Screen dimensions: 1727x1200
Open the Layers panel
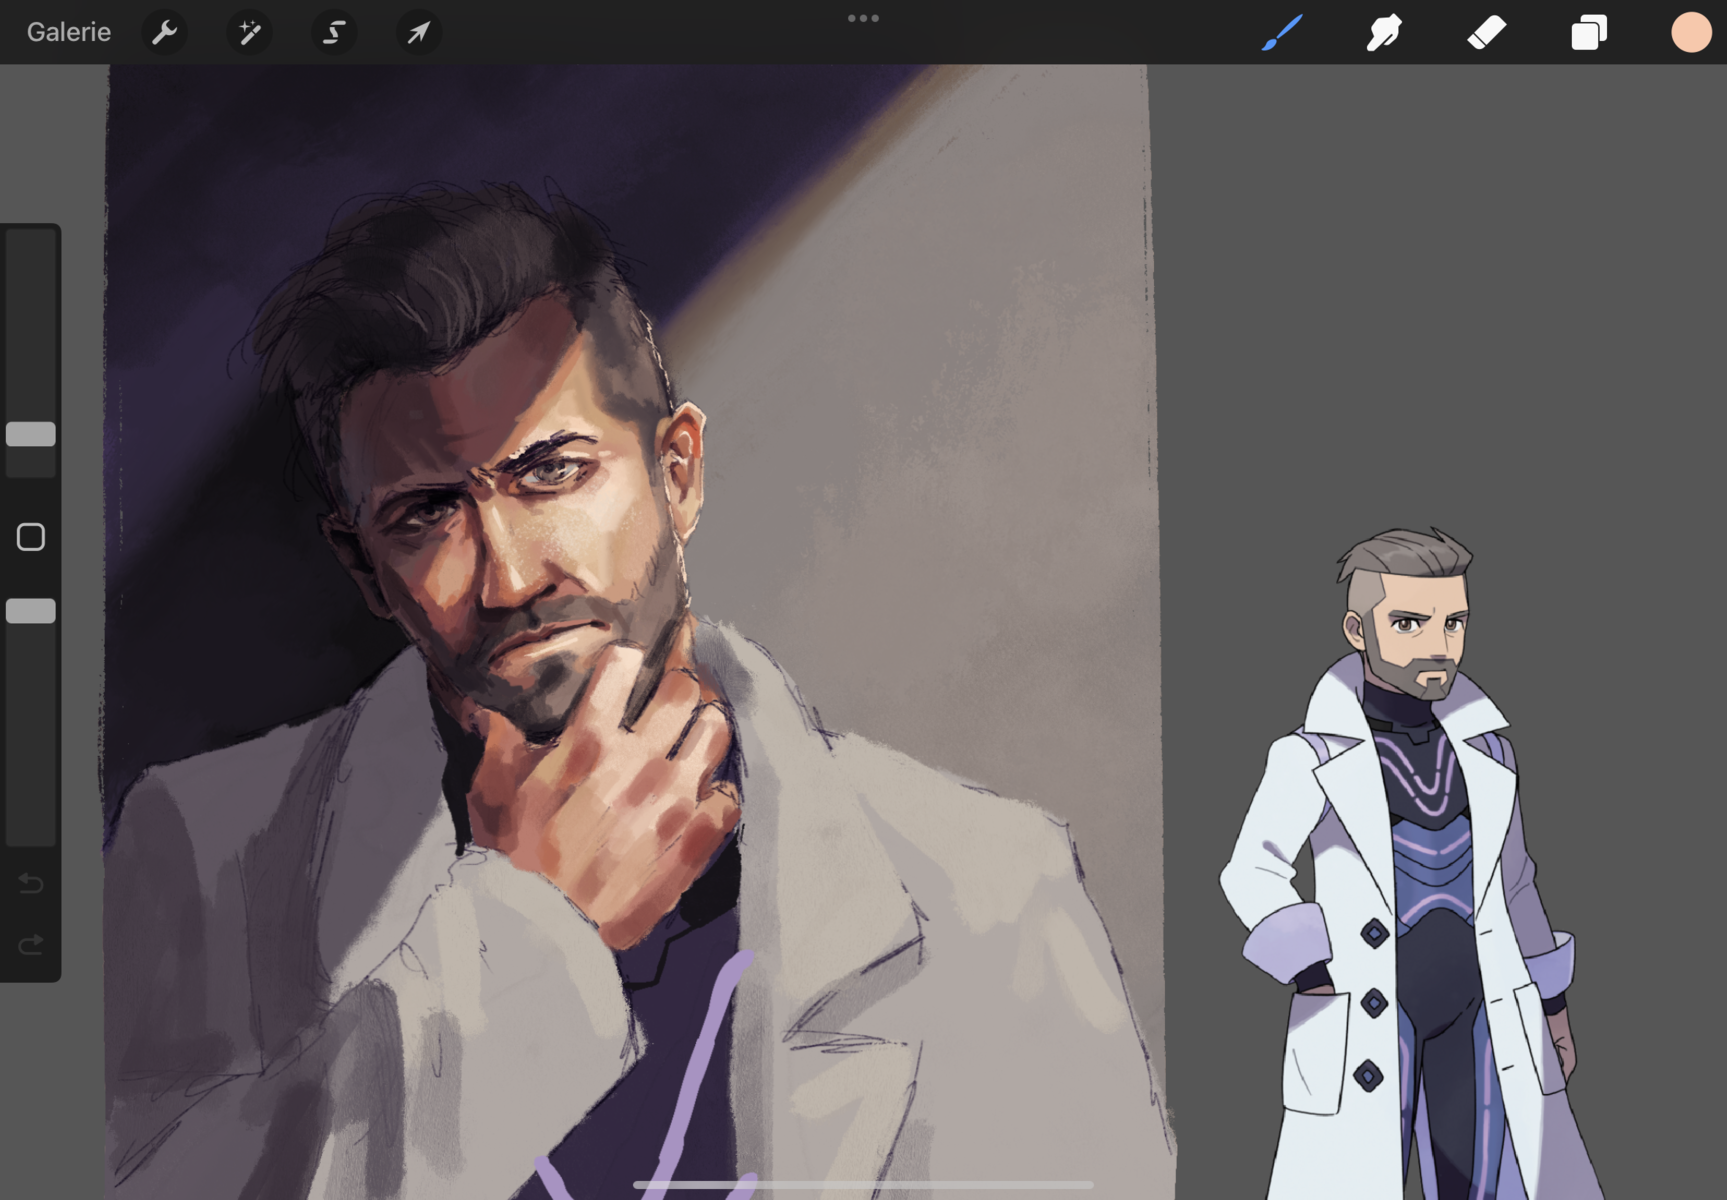1589,32
